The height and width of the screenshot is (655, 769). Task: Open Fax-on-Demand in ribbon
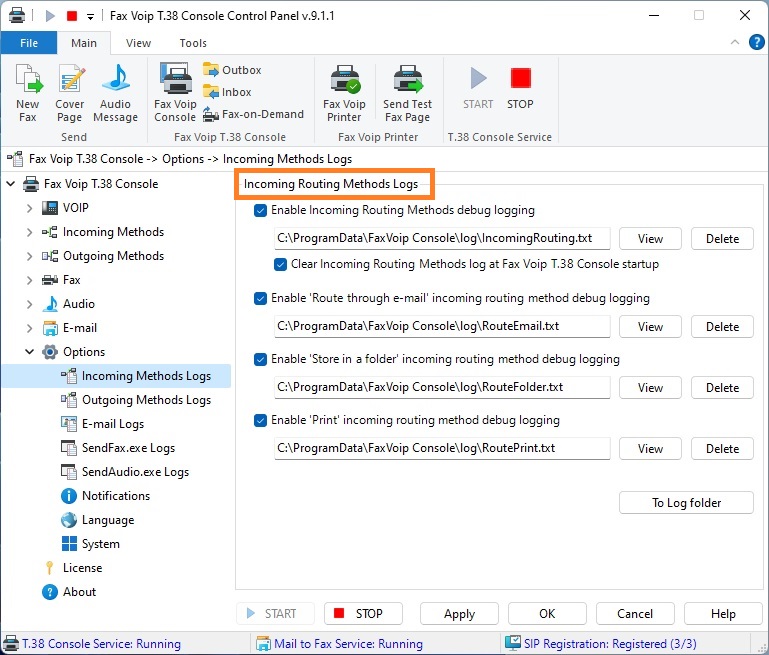(x=253, y=114)
